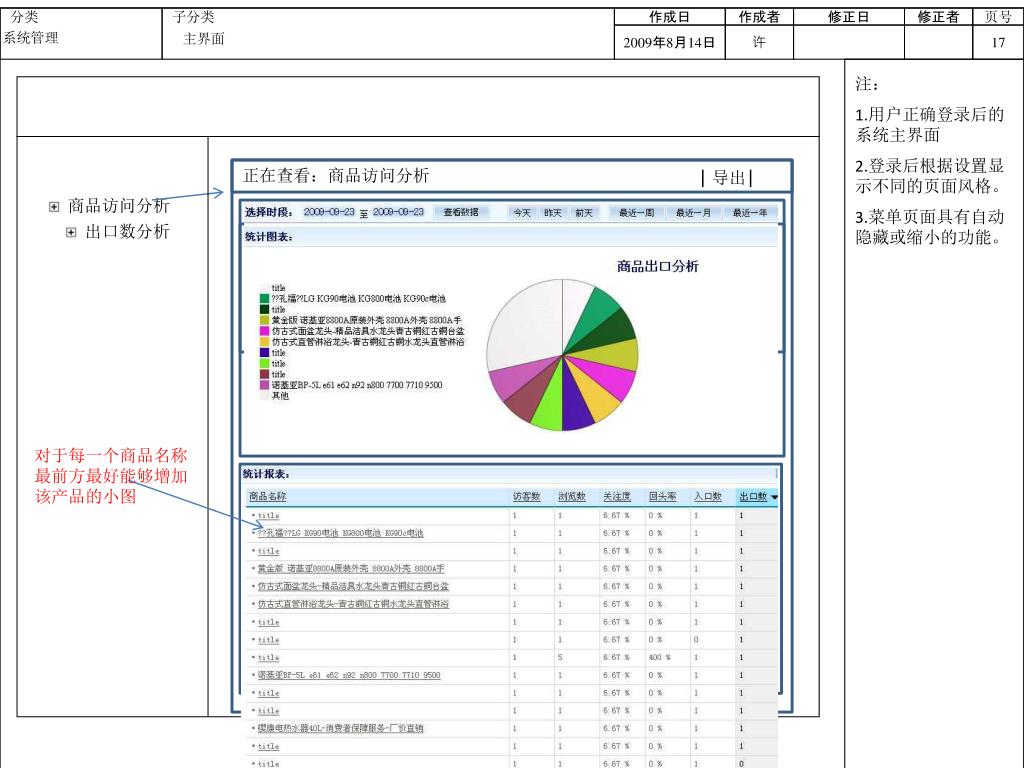Click the 400 % 回头率 cell
This screenshot has width=1024, height=768.
pos(660,658)
